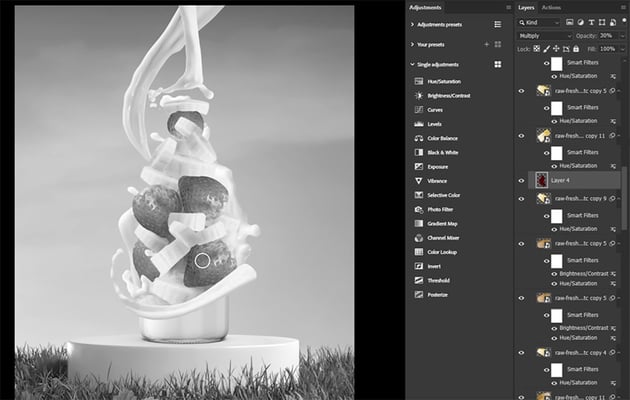The image size is (630, 400).
Task: Toggle Hue/Saturation filter visibility under copy 4
Action: pyautogui.click(x=554, y=383)
